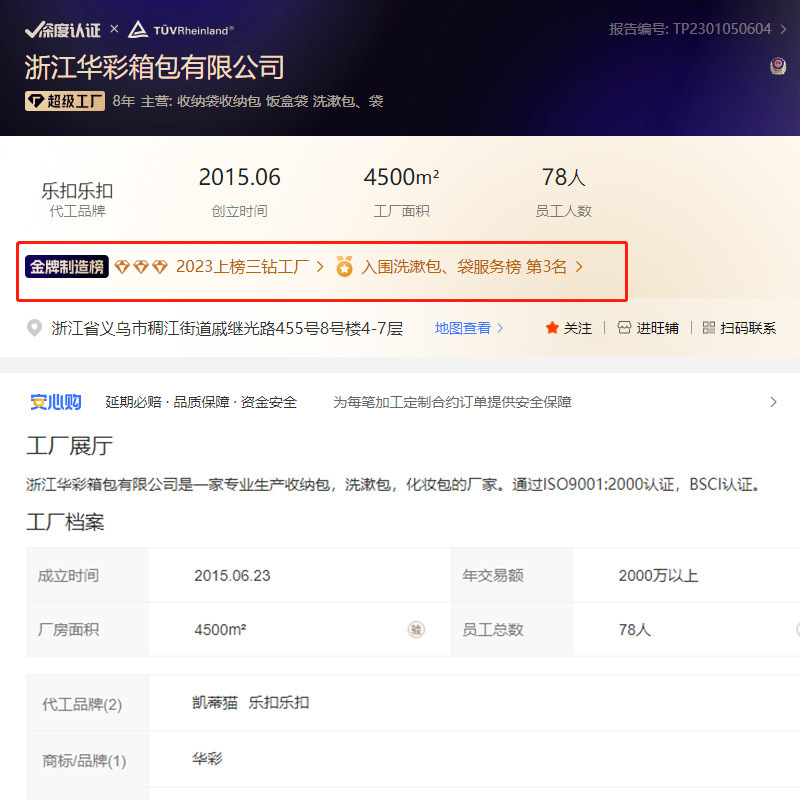Click 为每笔加工定制合约订单提供安全保障 text
The width and height of the screenshot is (800, 800).
[452, 402]
